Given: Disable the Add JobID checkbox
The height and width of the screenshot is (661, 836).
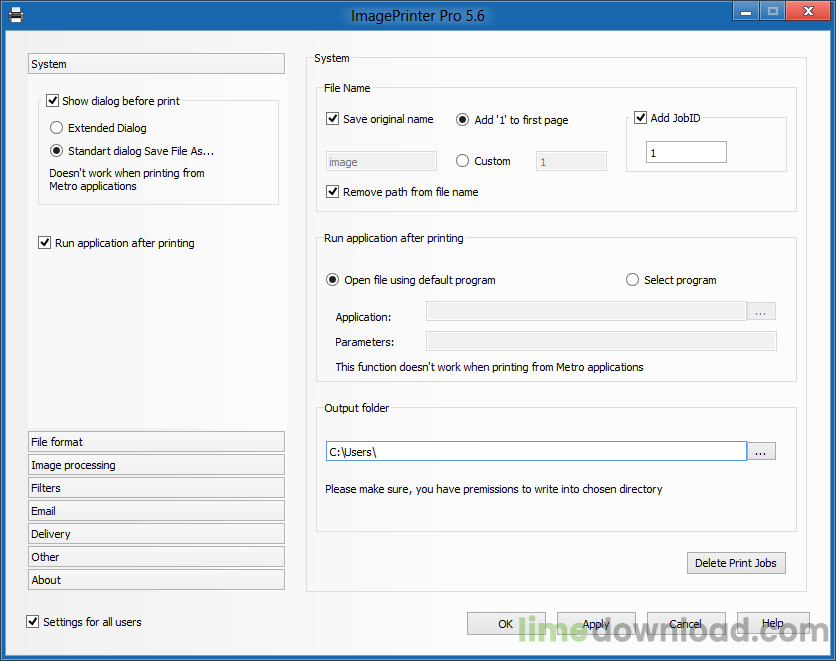Looking at the screenshot, I should coord(641,118).
